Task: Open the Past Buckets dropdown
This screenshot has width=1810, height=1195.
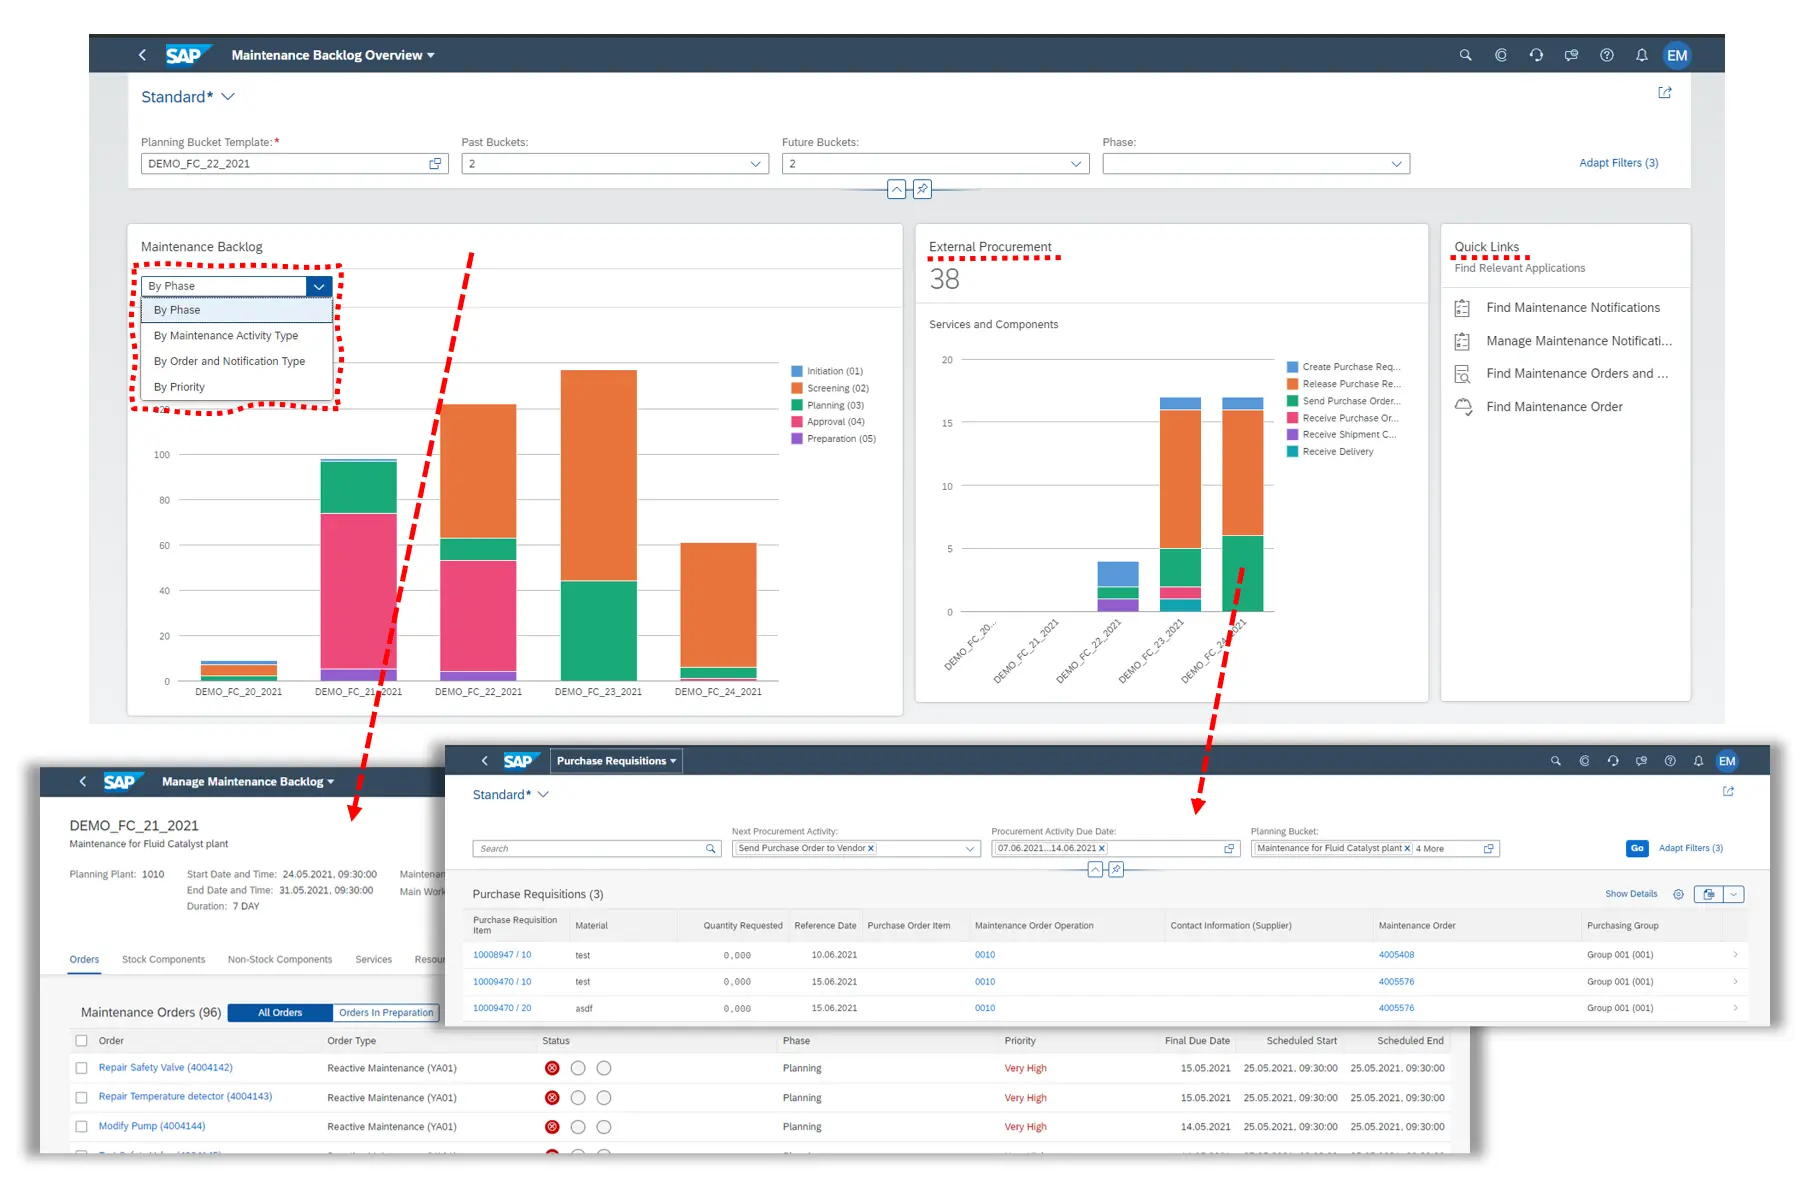Action: (x=756, y=164)
